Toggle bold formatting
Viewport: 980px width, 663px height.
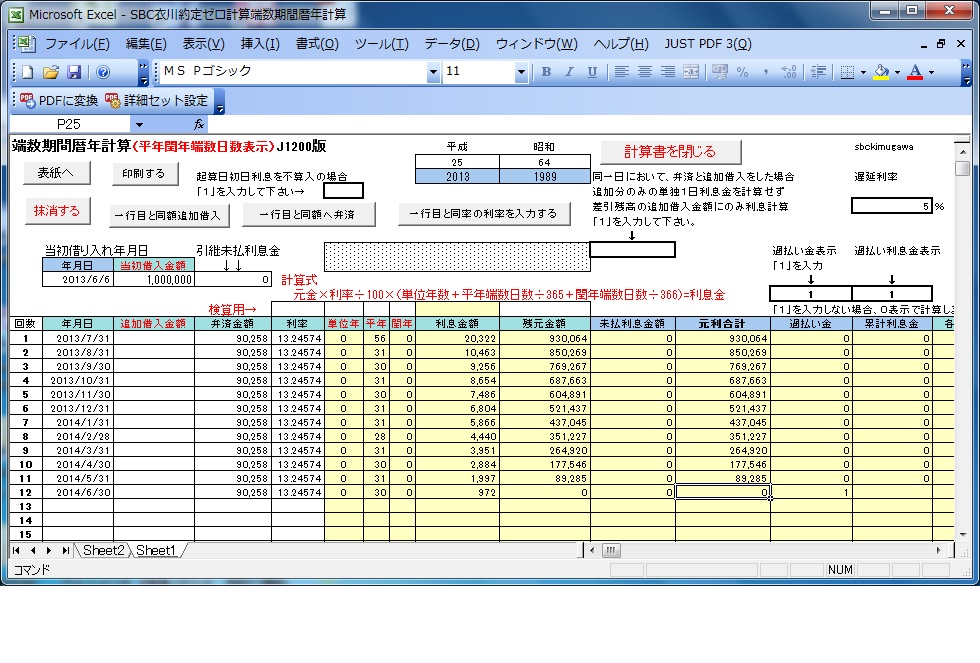point(546,72)
